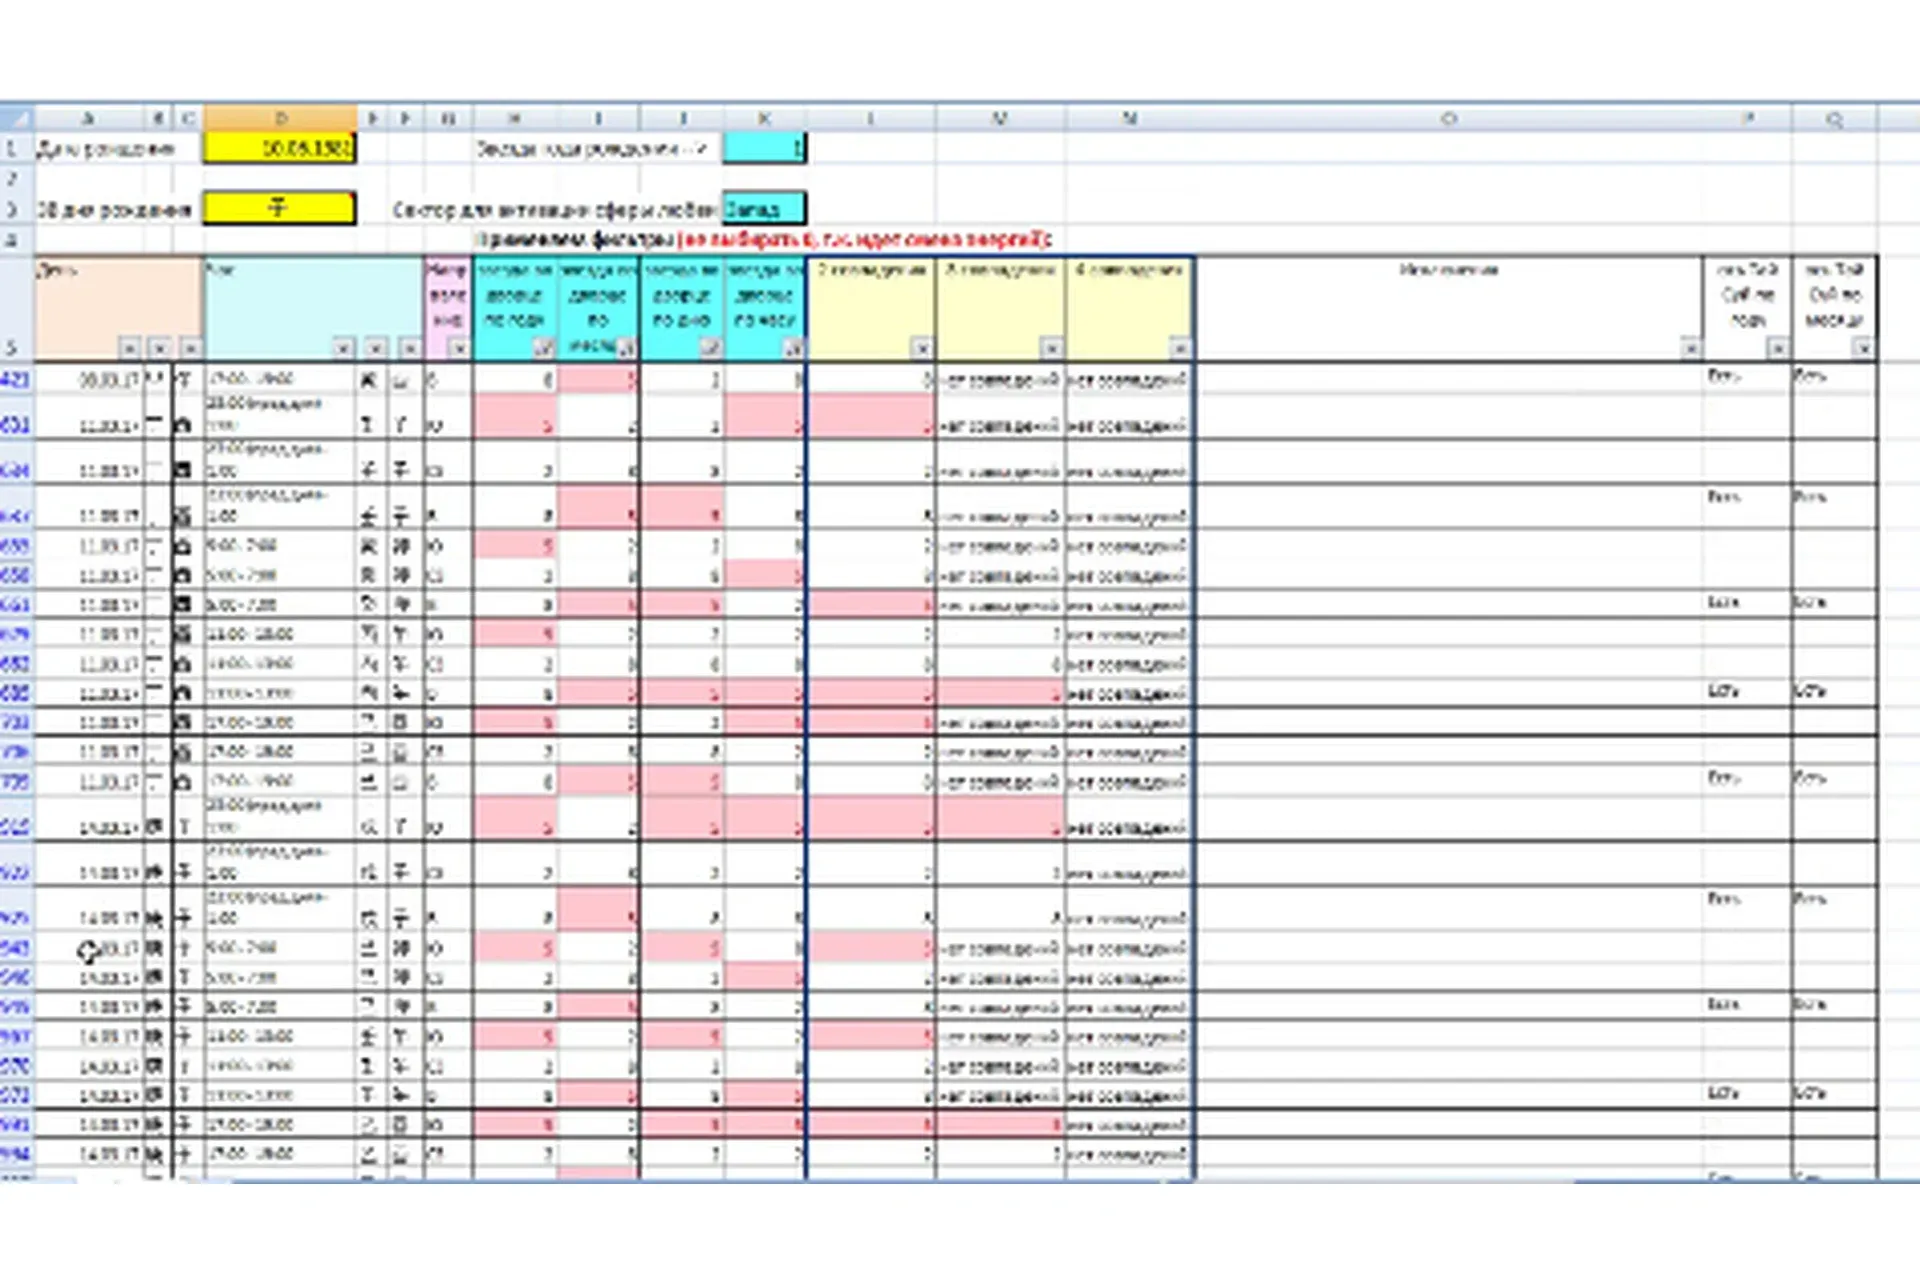Viewport: 1920px width, 1280px height.
Task: Select the highlighted column D header
Action: (280, 118)
